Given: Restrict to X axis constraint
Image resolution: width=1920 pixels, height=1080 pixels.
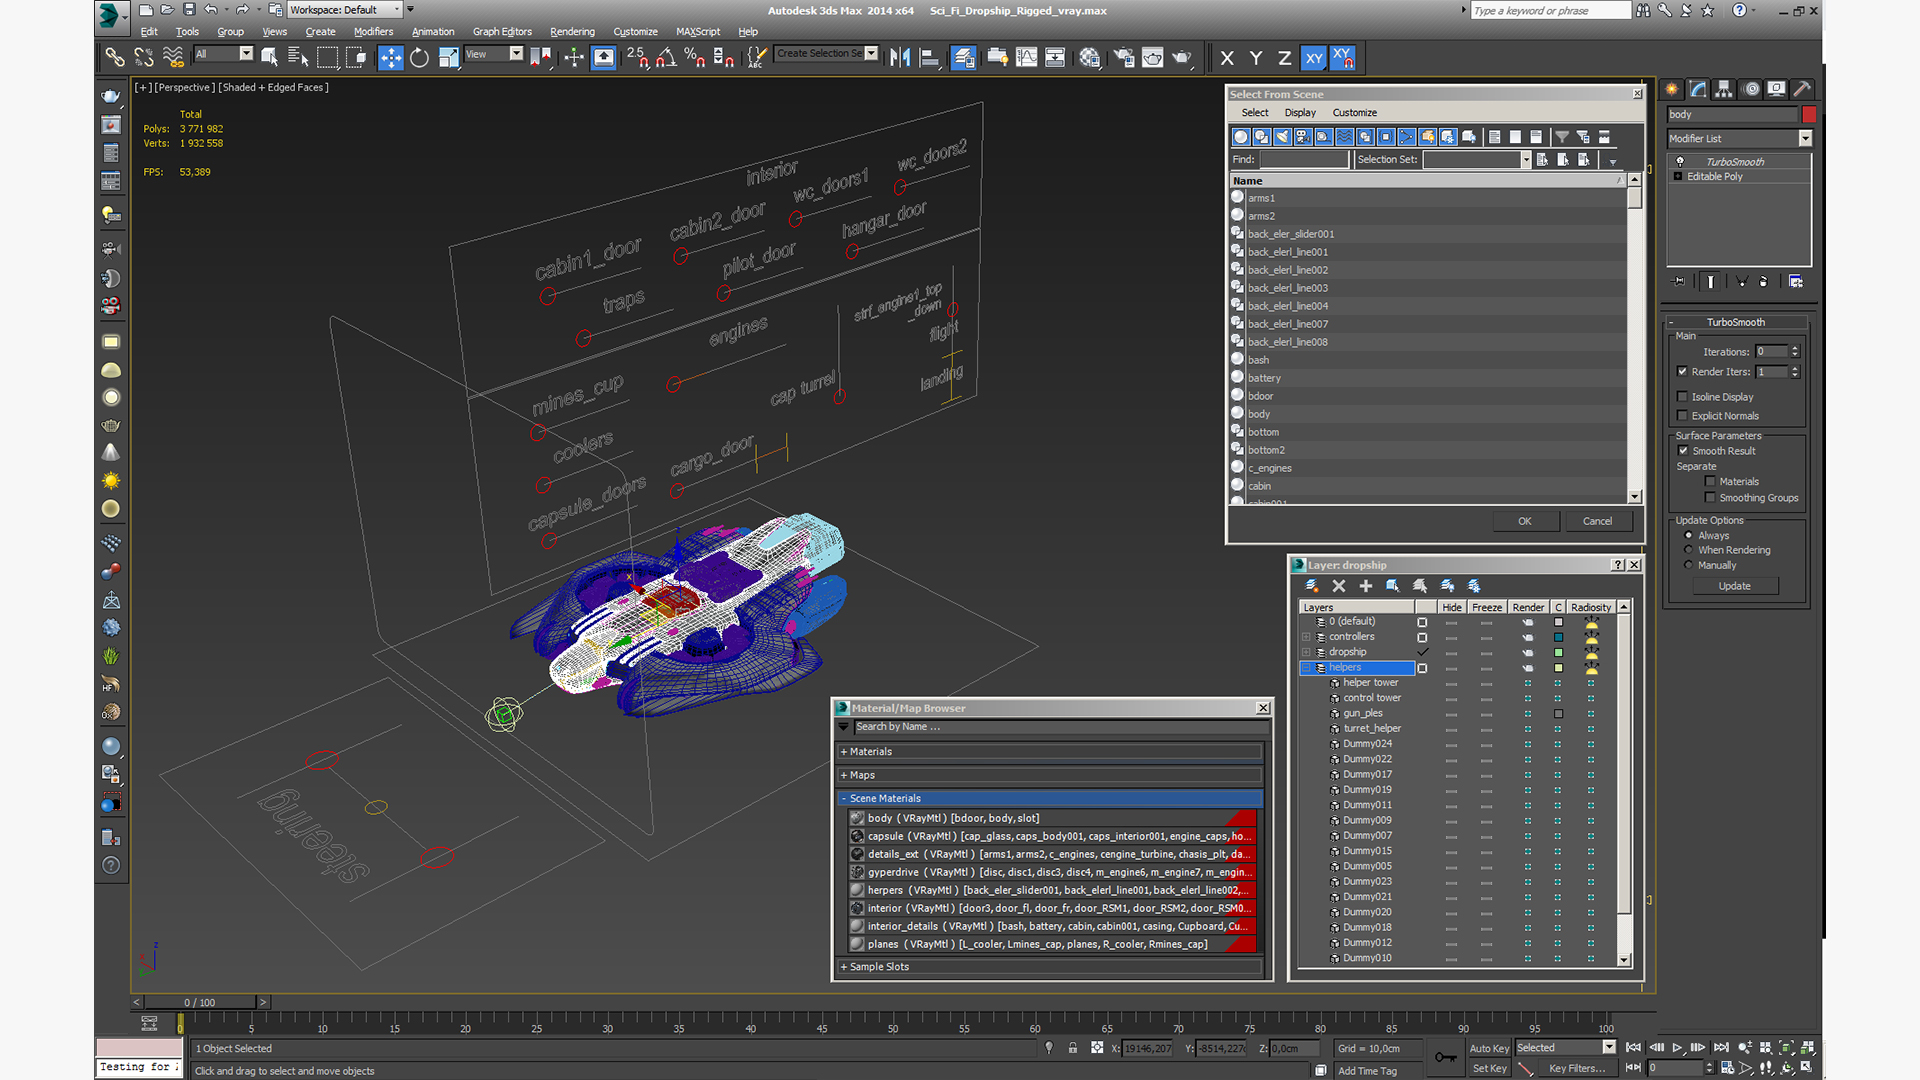Looking at the screenshot, I should [1227, 58].
